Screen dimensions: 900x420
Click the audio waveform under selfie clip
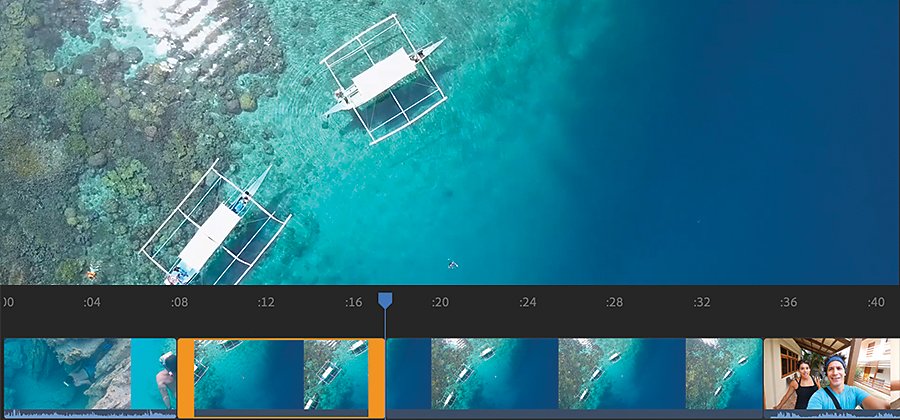point(832,414)
